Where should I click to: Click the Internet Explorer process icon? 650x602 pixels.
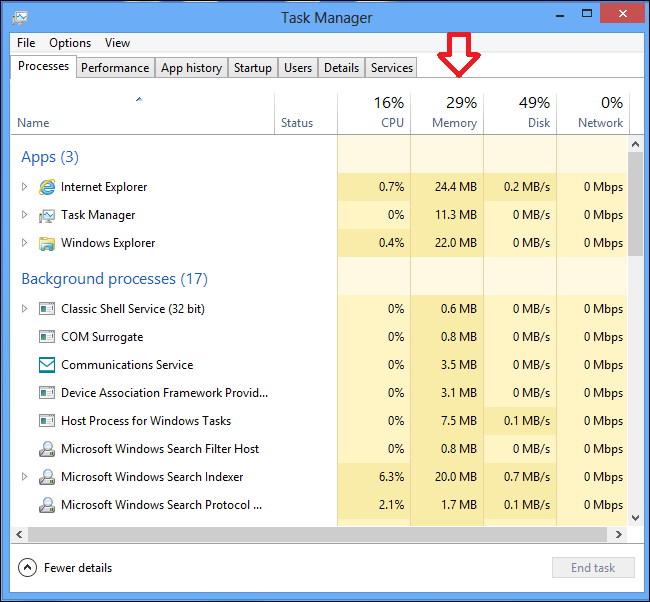click(x=47, y=187)
